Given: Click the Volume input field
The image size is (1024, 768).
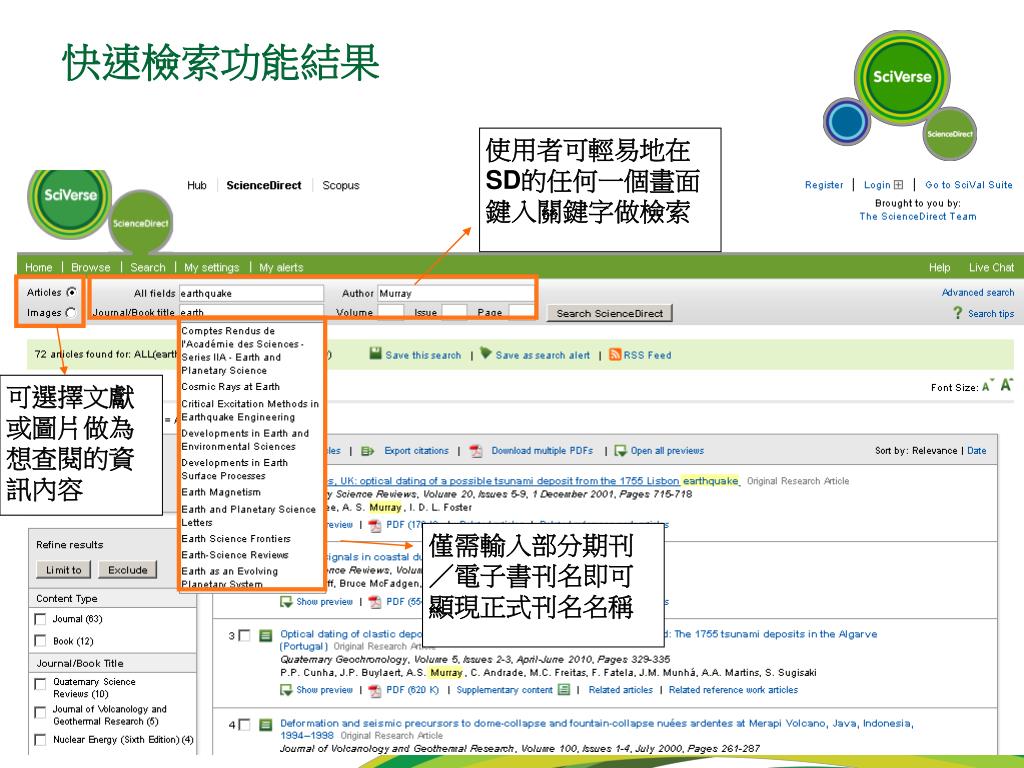Looking at the screenshot, I should click(x=391, y=312).
